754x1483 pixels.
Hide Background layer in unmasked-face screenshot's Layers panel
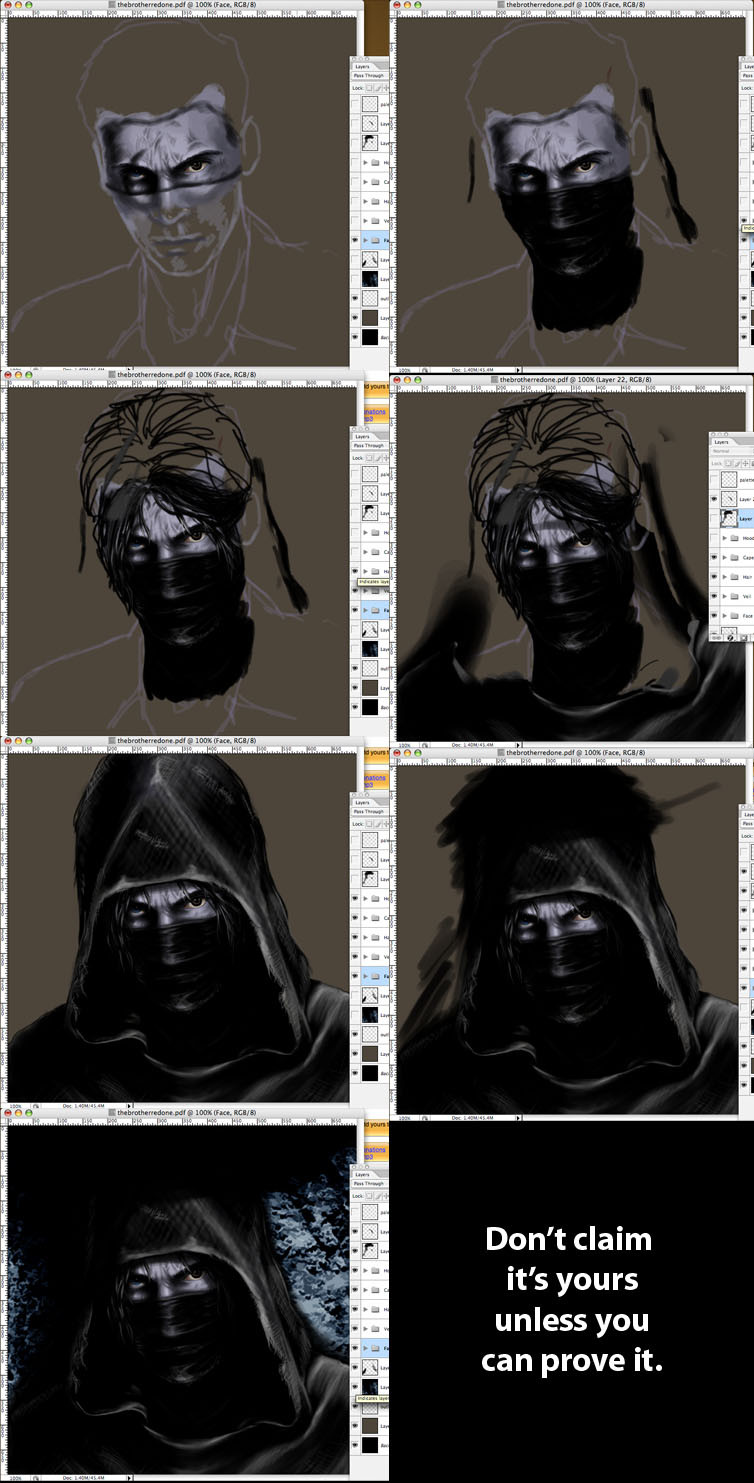coord(355,337)
